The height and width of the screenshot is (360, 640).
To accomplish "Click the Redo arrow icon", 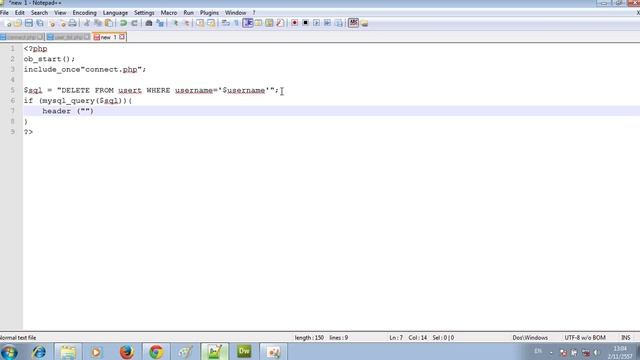I will [134, 23].
